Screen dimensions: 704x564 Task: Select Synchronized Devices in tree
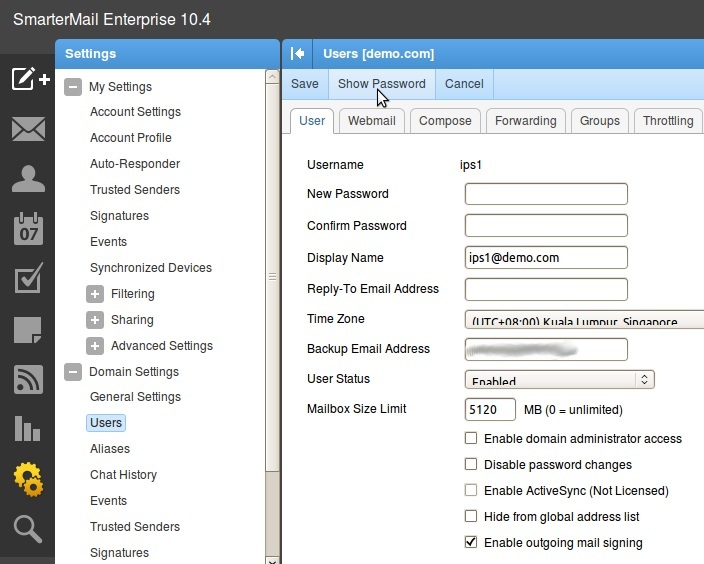151,268
